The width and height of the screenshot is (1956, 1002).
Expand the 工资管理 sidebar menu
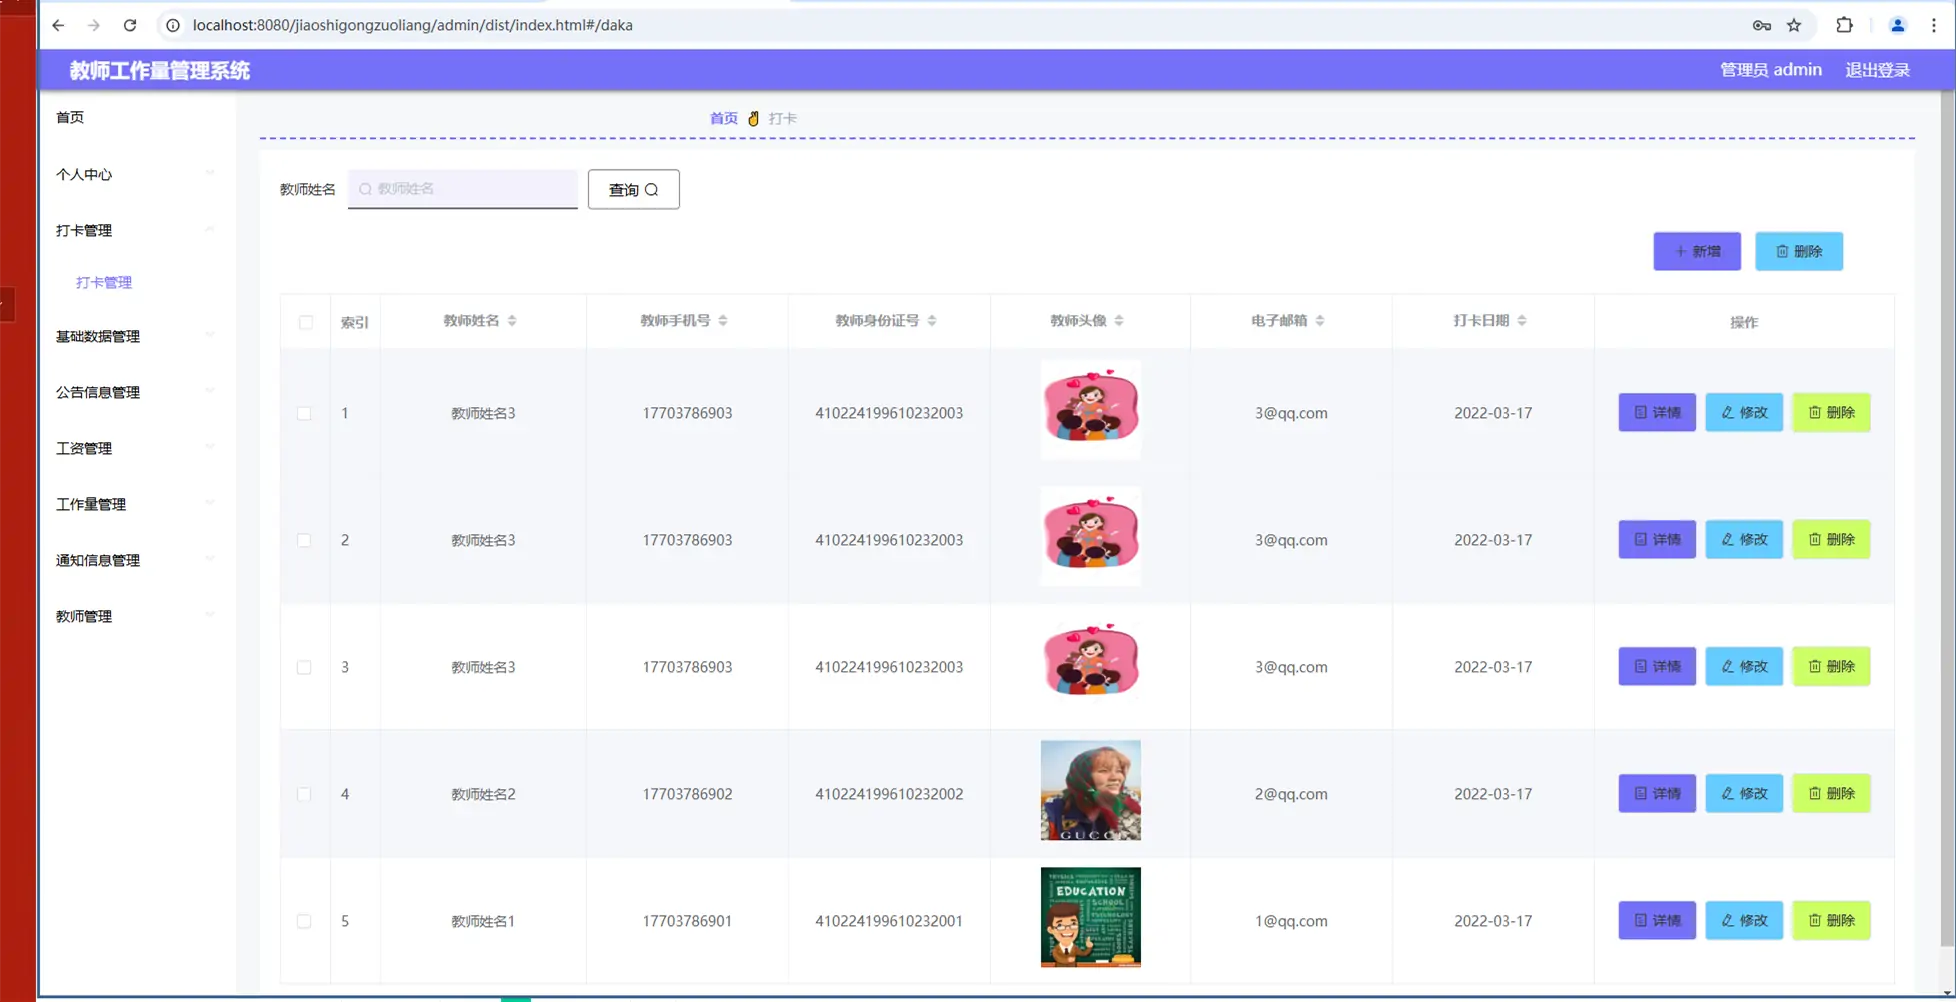click(135, 448)
